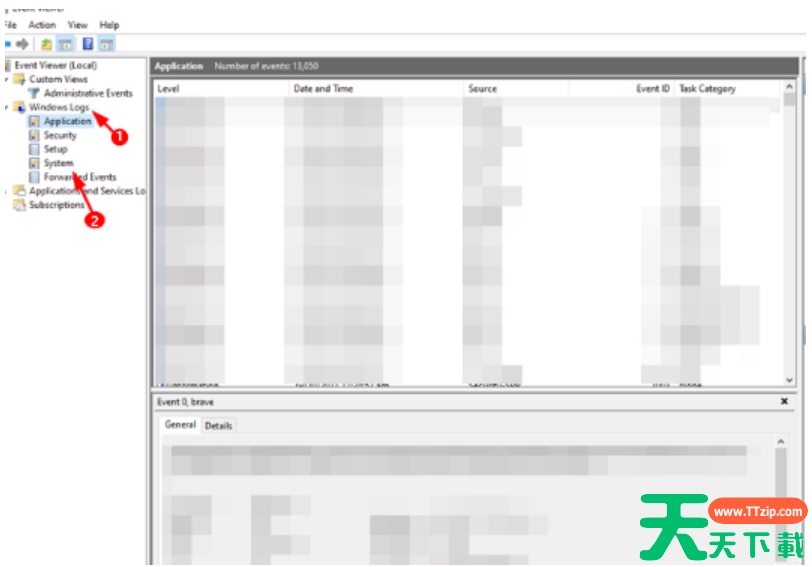Sort events by Level column
Image resolution: width=812 pixels, height=567 pixels.
(x=221, y=89)
